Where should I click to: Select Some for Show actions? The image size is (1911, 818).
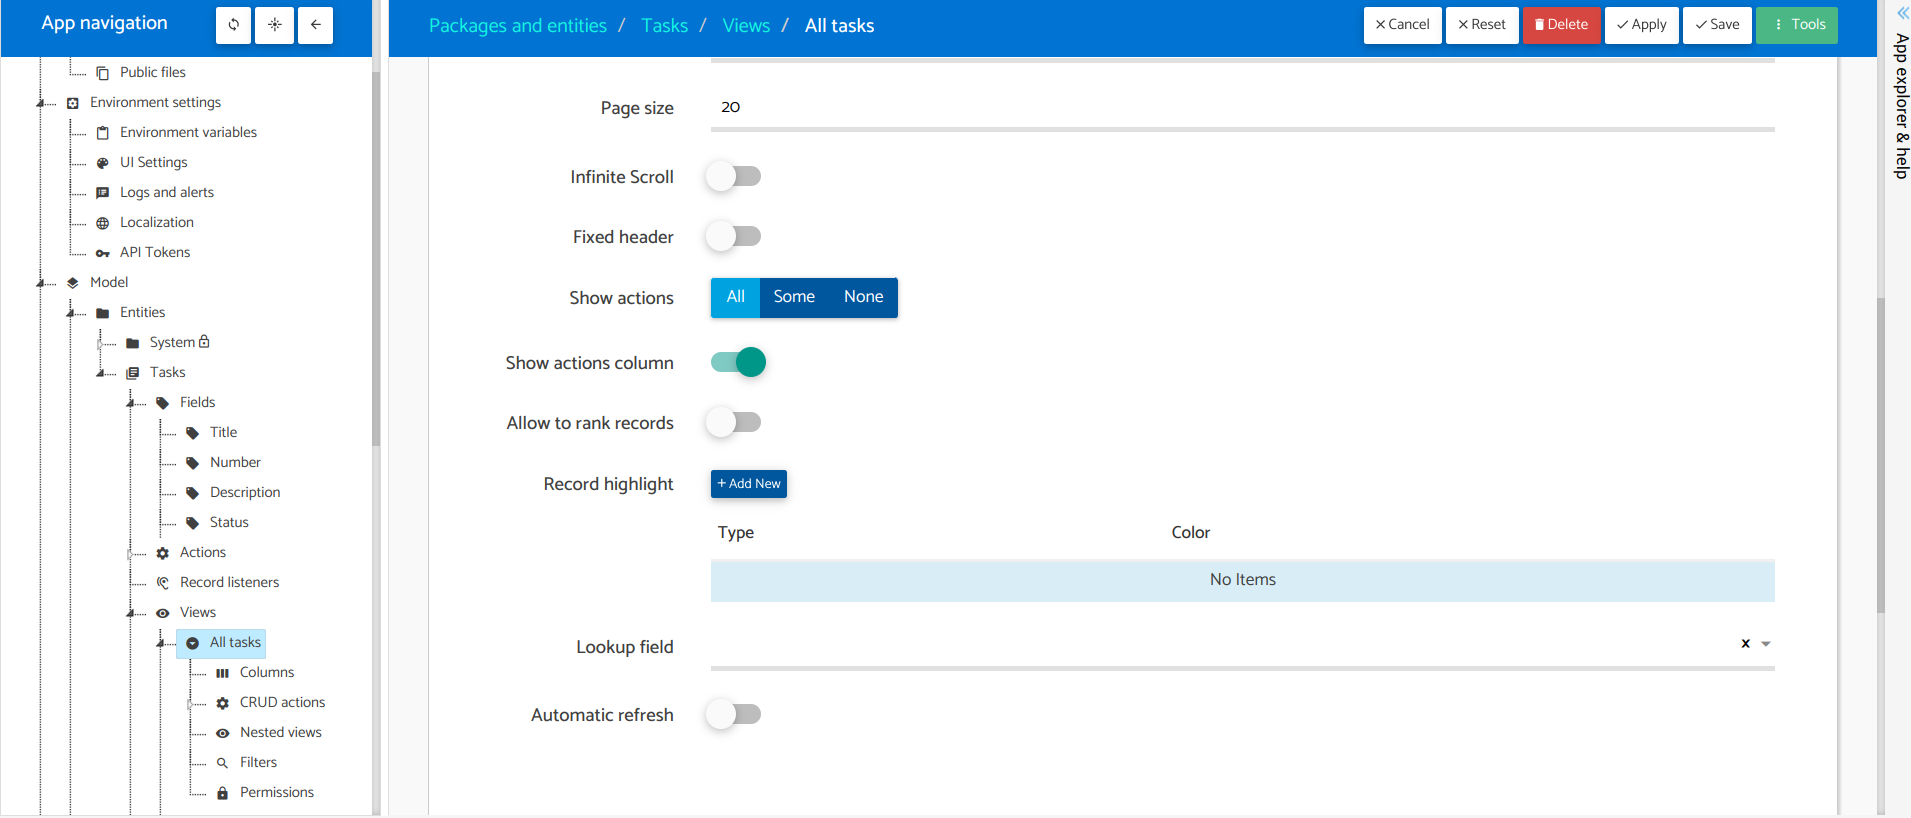point(794,297)
